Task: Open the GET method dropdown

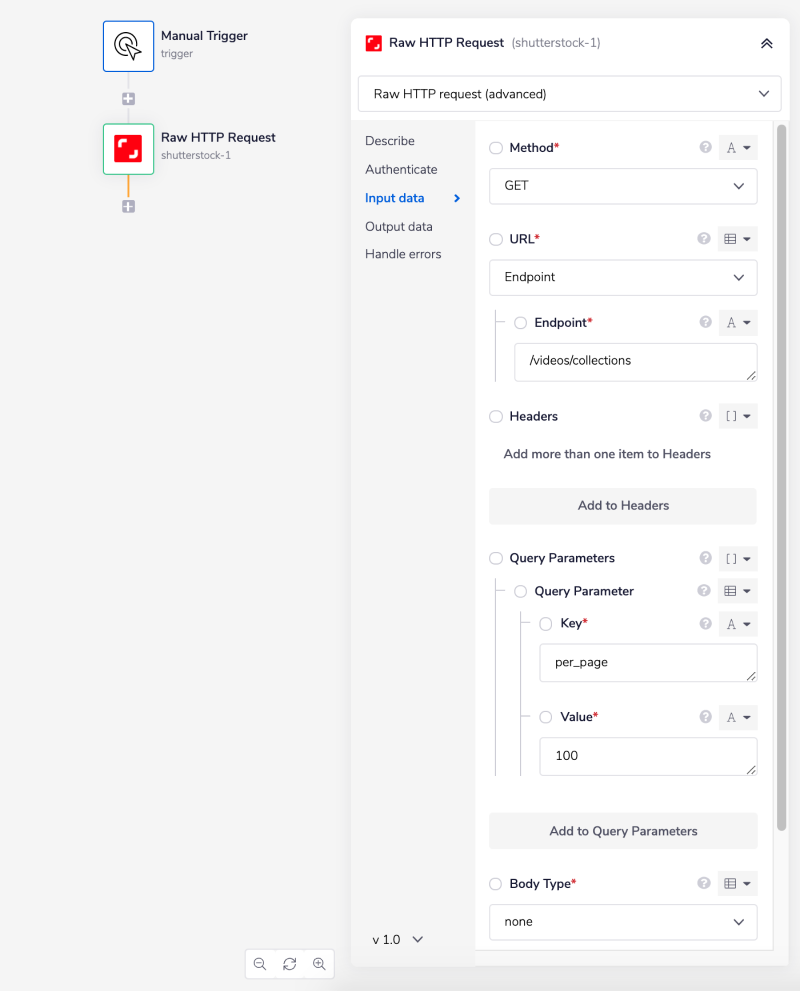Action: (622, 186)
